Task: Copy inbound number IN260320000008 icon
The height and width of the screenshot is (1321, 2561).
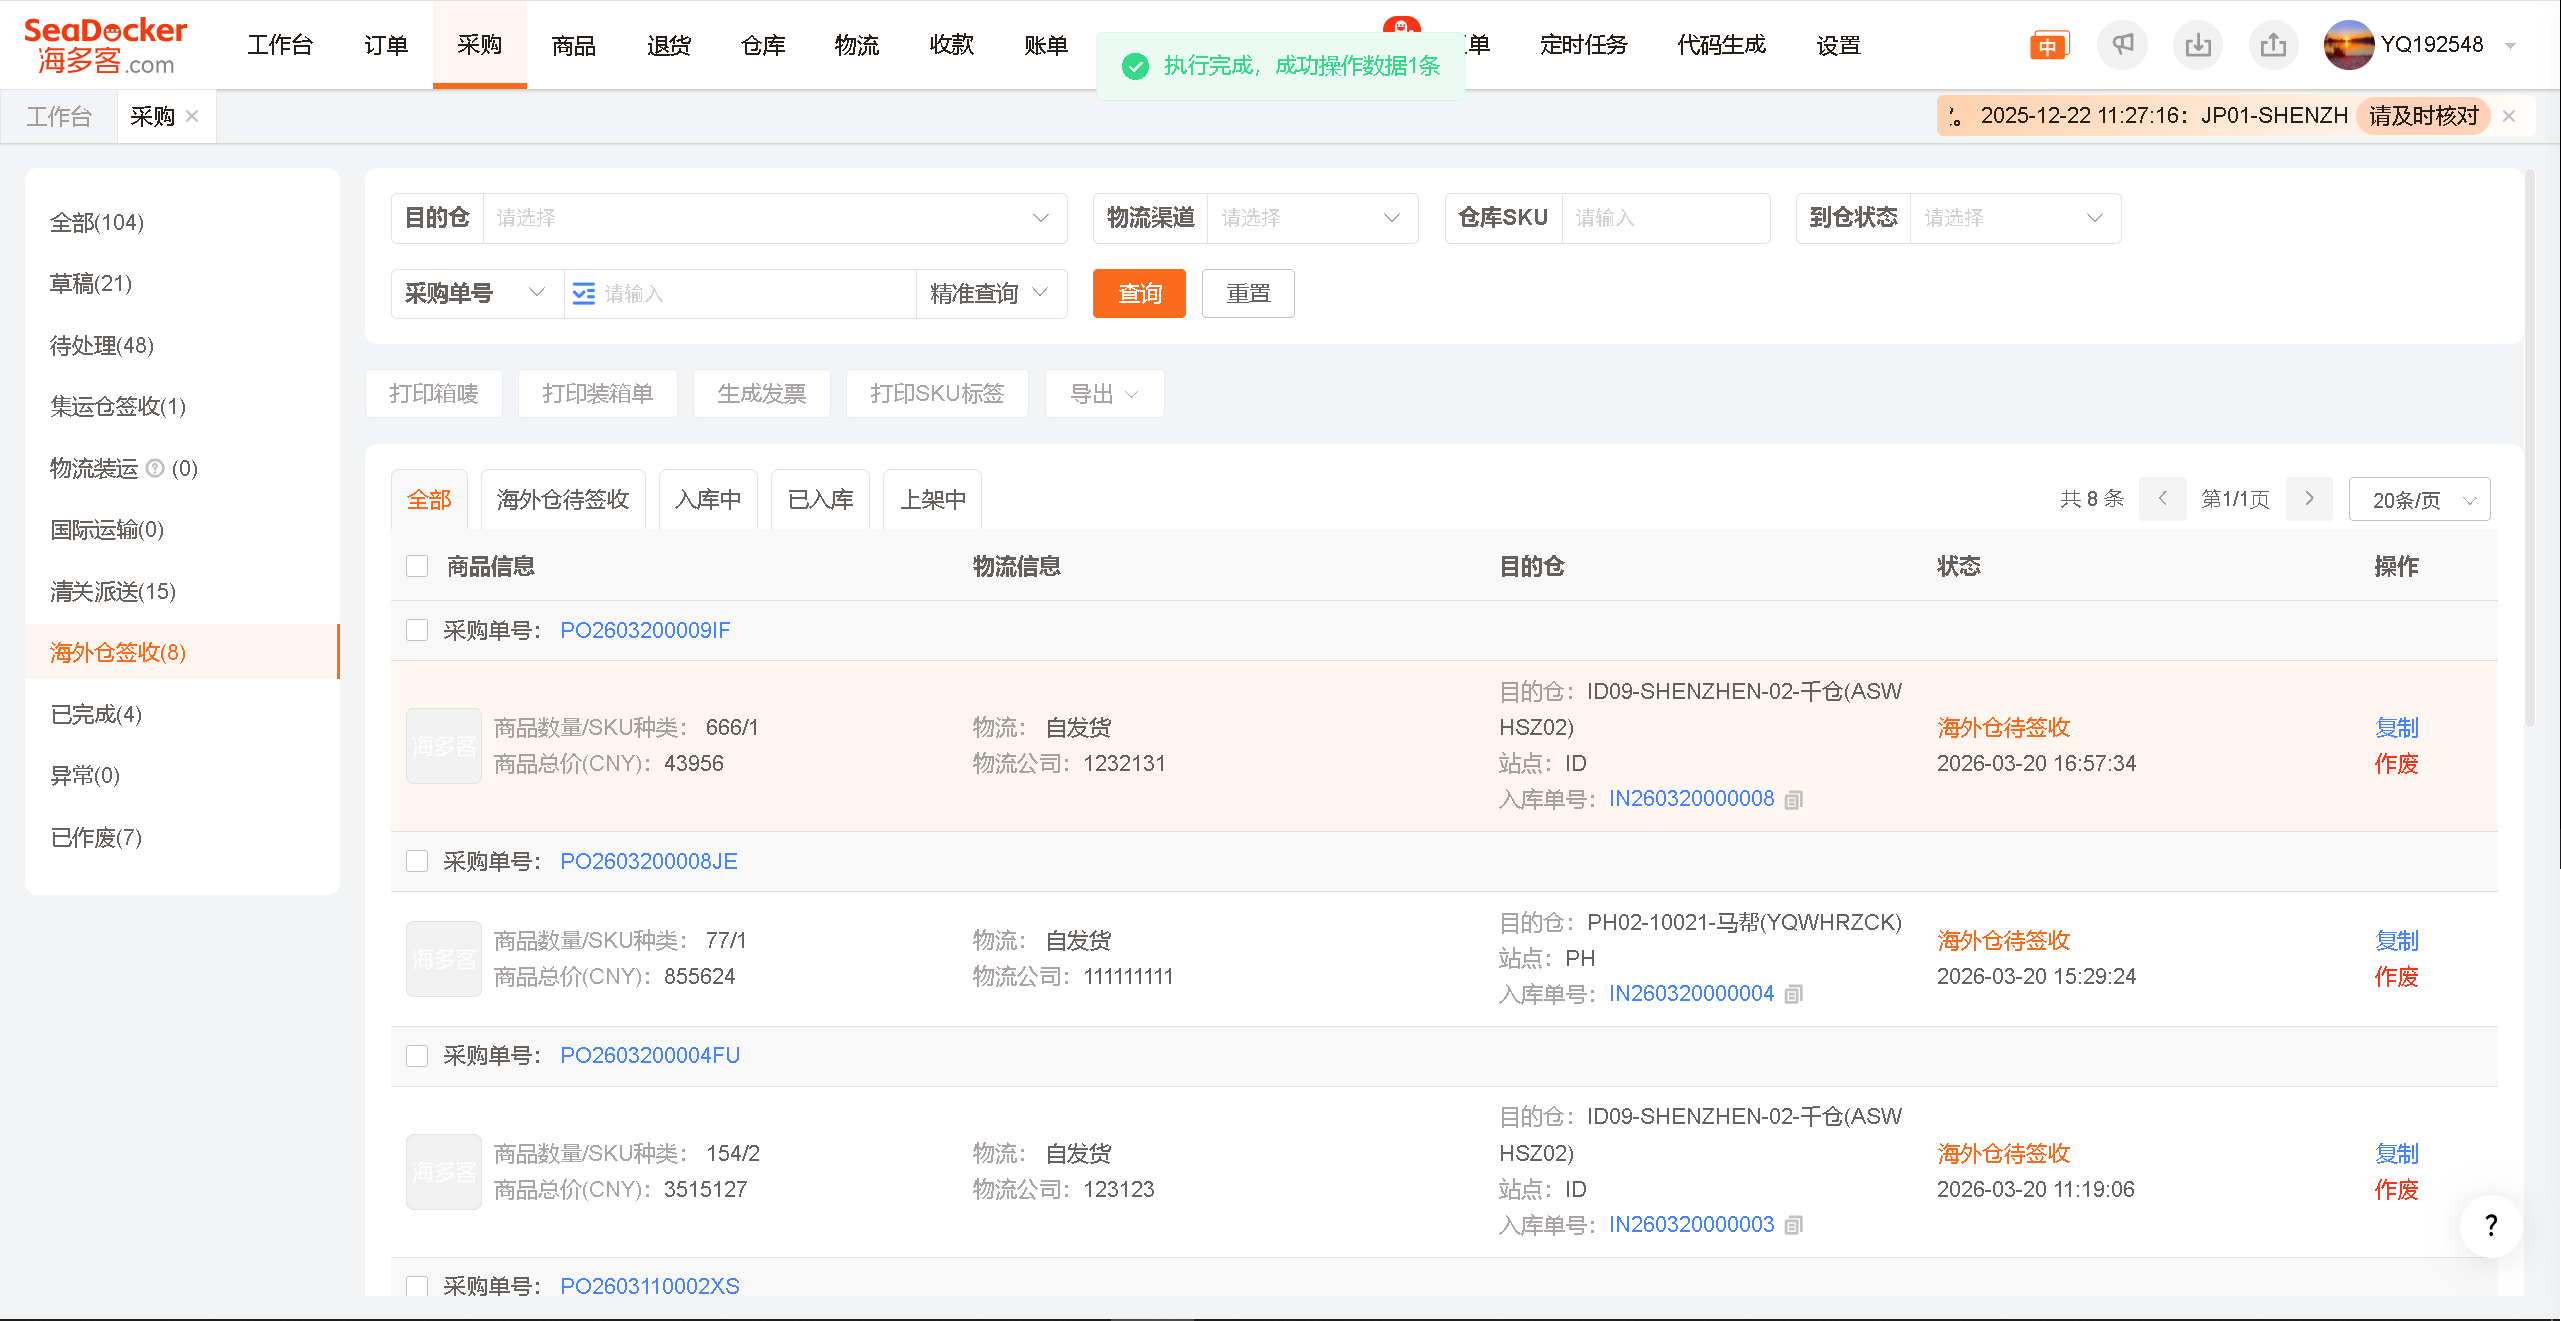Action: (x=1794, y=800)
